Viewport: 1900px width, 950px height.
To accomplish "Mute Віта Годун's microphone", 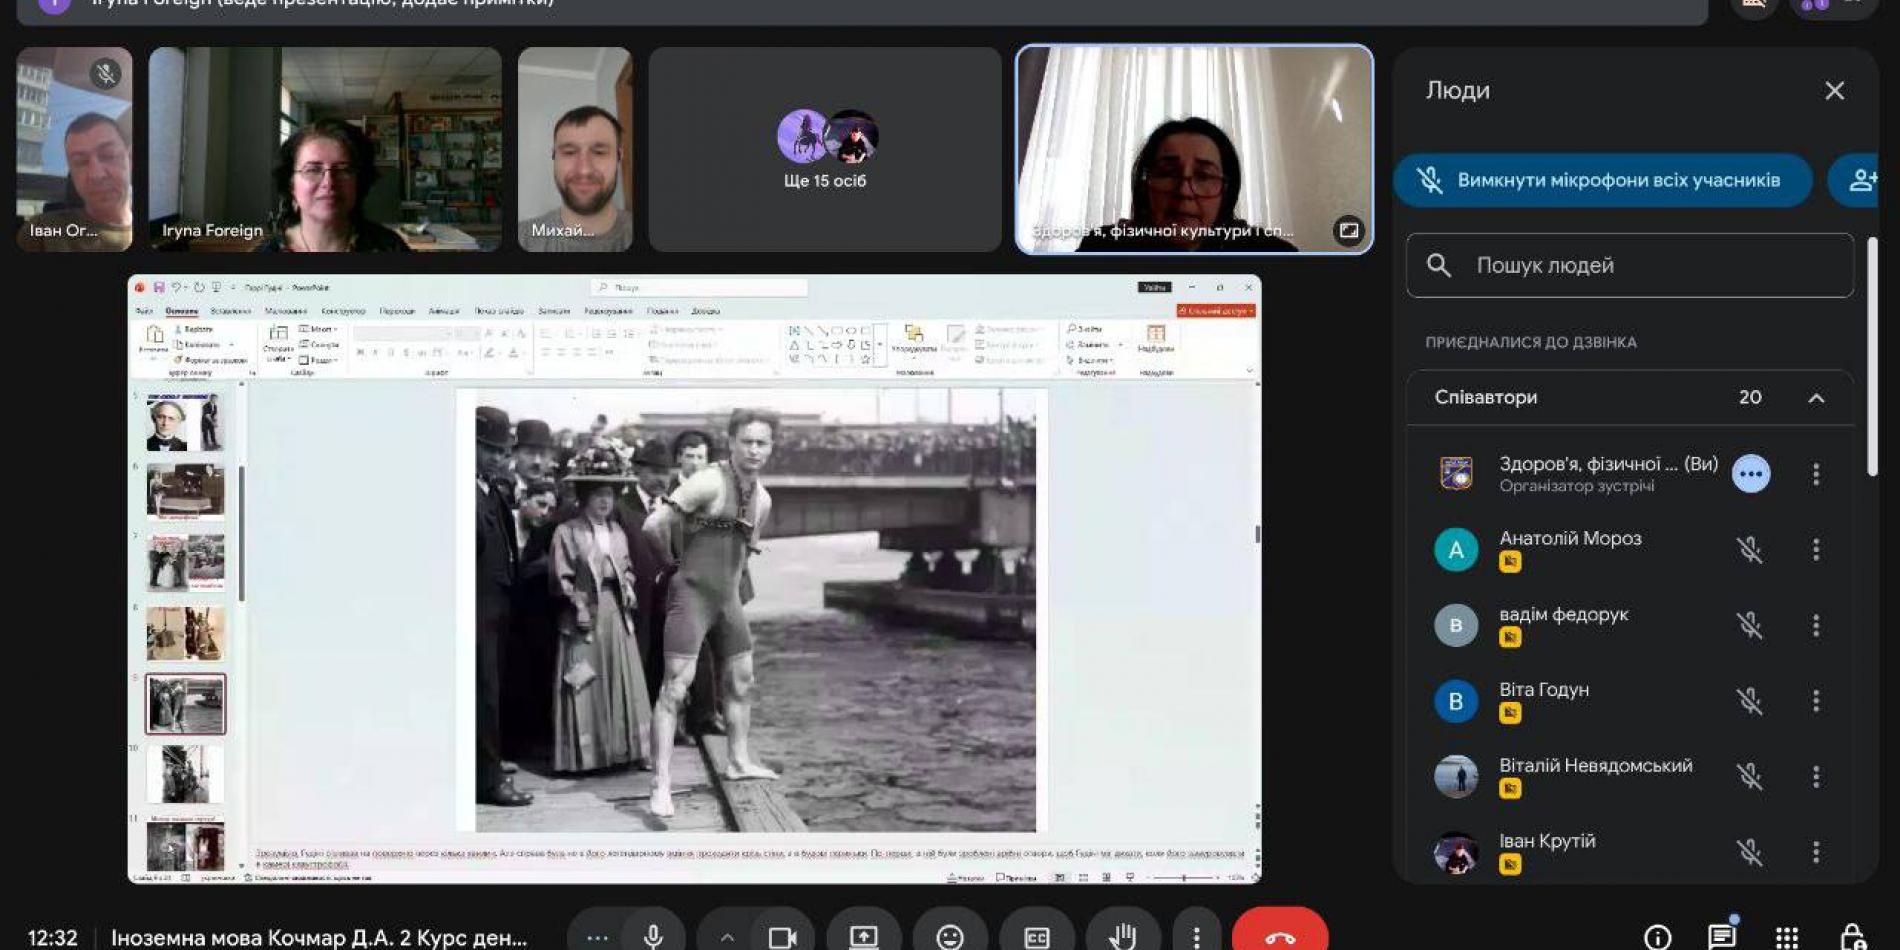I will coord(1749,700).
